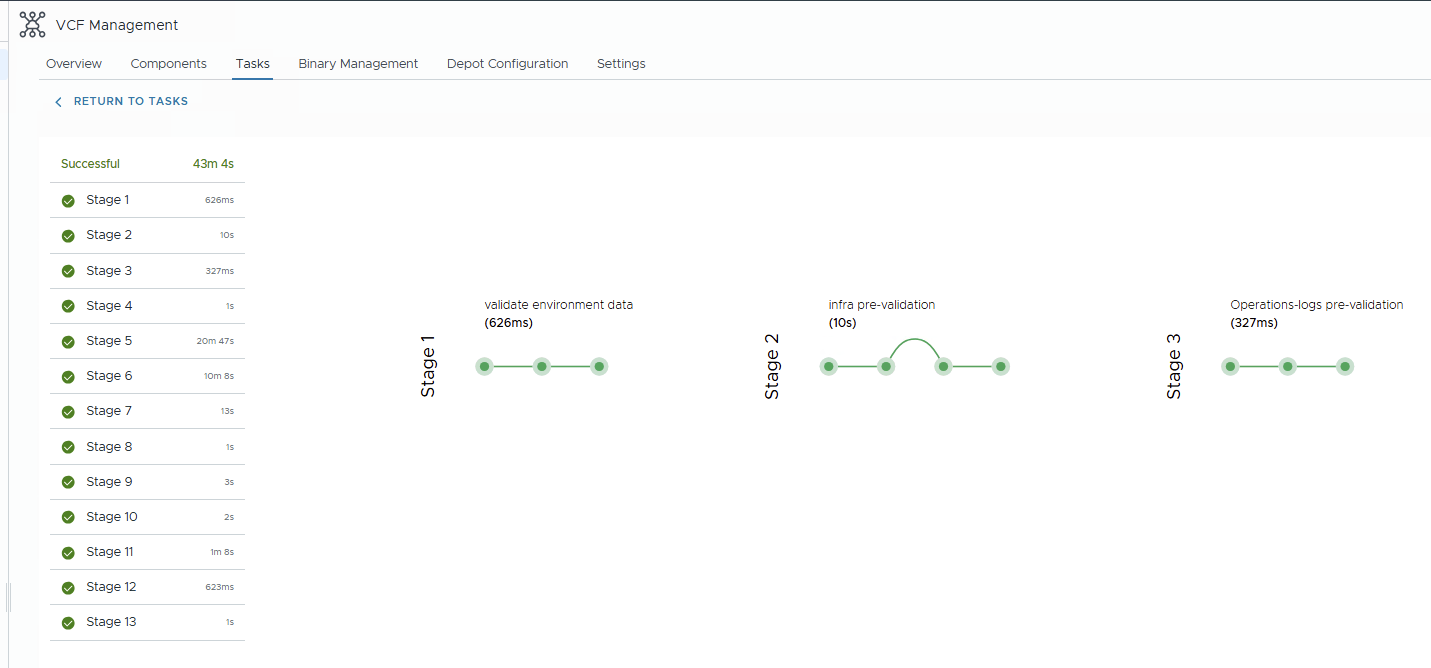This screenshot has height=668, width=1431.
Task: Expand Stage 6 in the stage list
Action: 107,376
